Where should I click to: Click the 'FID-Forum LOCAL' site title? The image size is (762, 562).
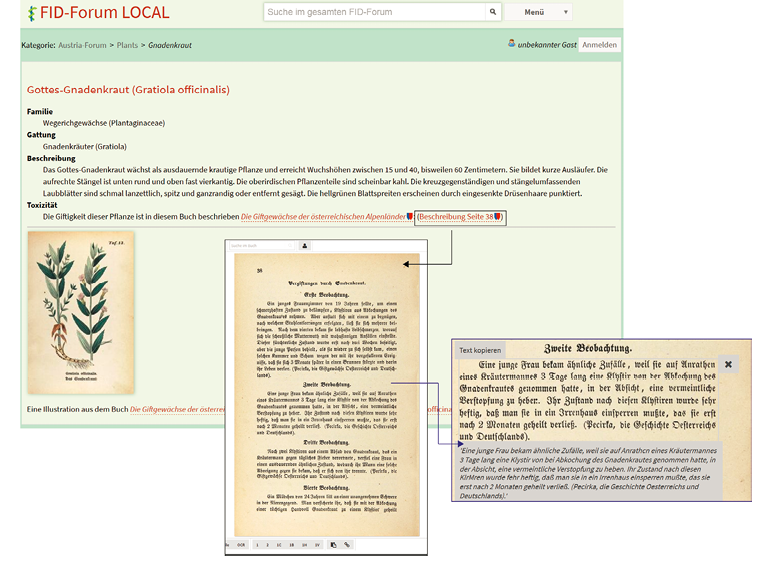tap(104, 13)
